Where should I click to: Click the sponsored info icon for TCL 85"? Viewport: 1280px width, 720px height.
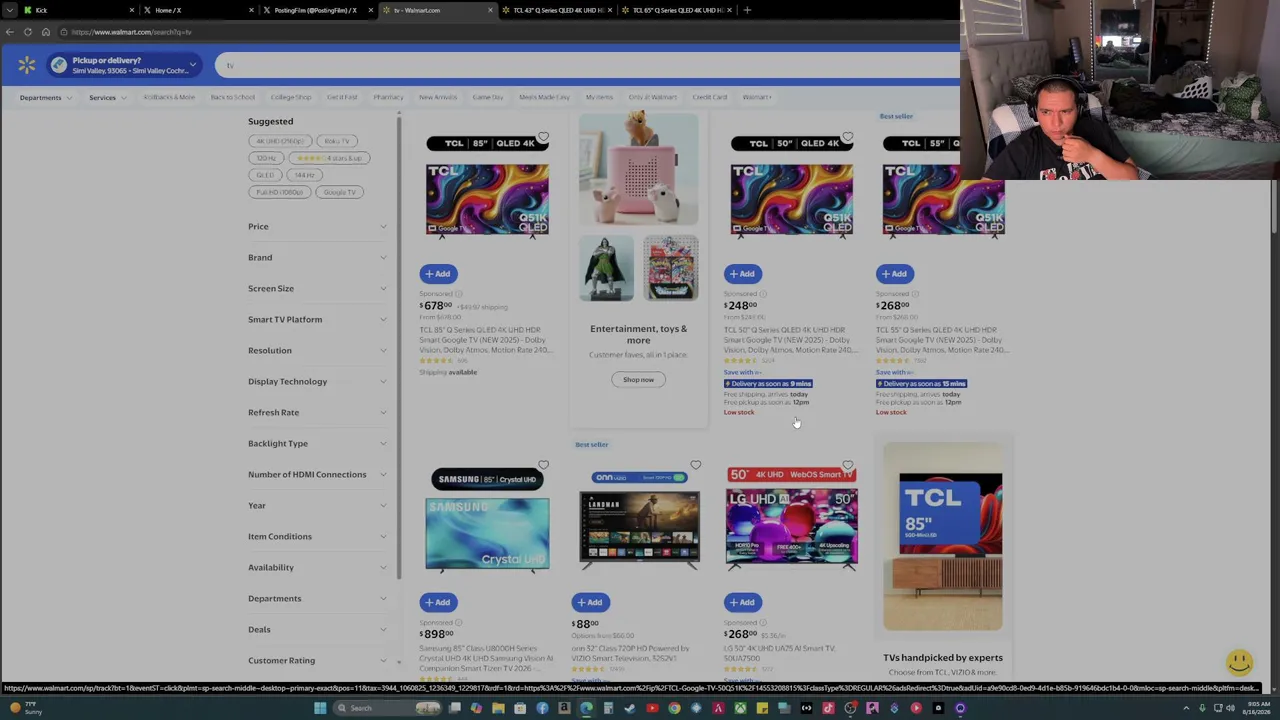click(458, 294)
